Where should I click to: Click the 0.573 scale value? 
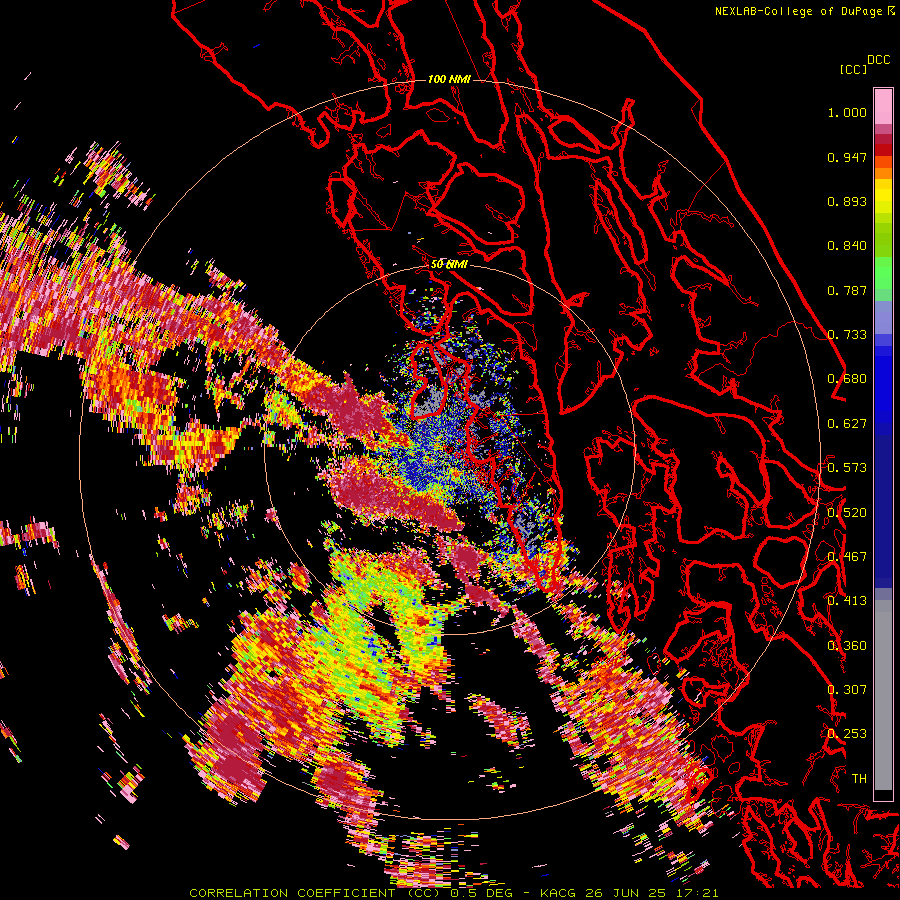point(847,468)
